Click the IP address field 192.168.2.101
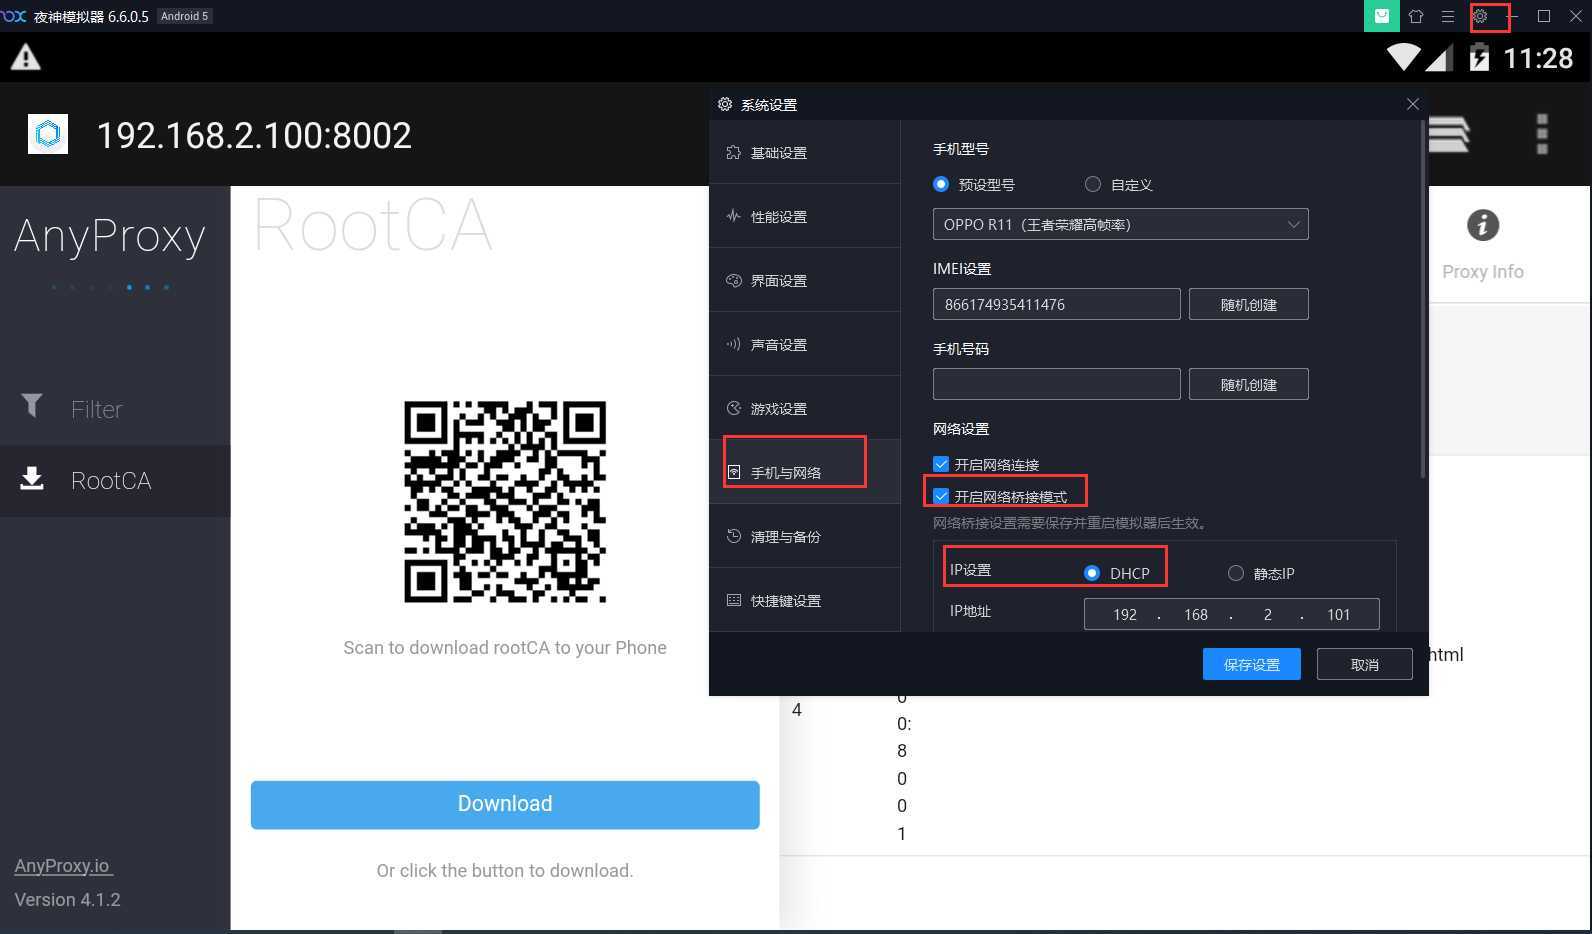The width and height of the screenshot is (1592, 934). [x=1232, y=614]
